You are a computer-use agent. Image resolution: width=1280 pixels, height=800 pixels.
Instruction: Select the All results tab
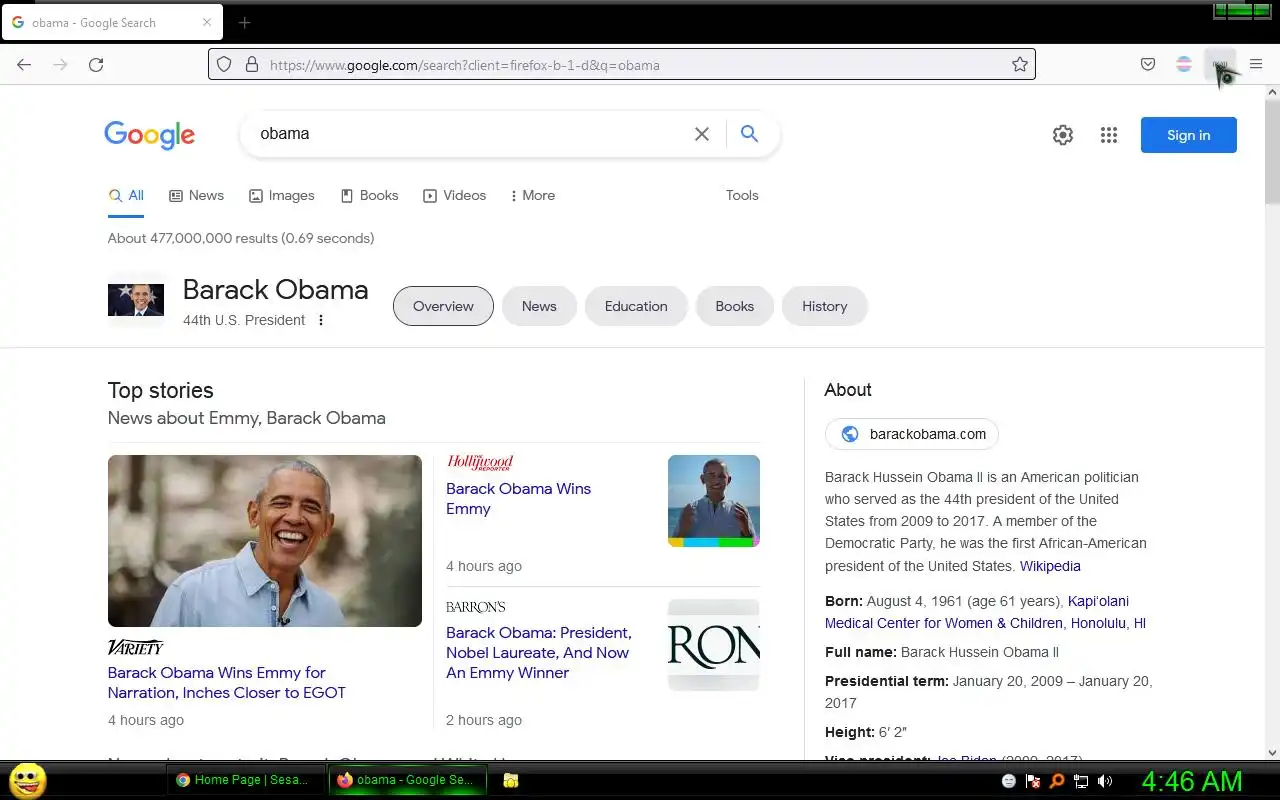coord(126,195)
